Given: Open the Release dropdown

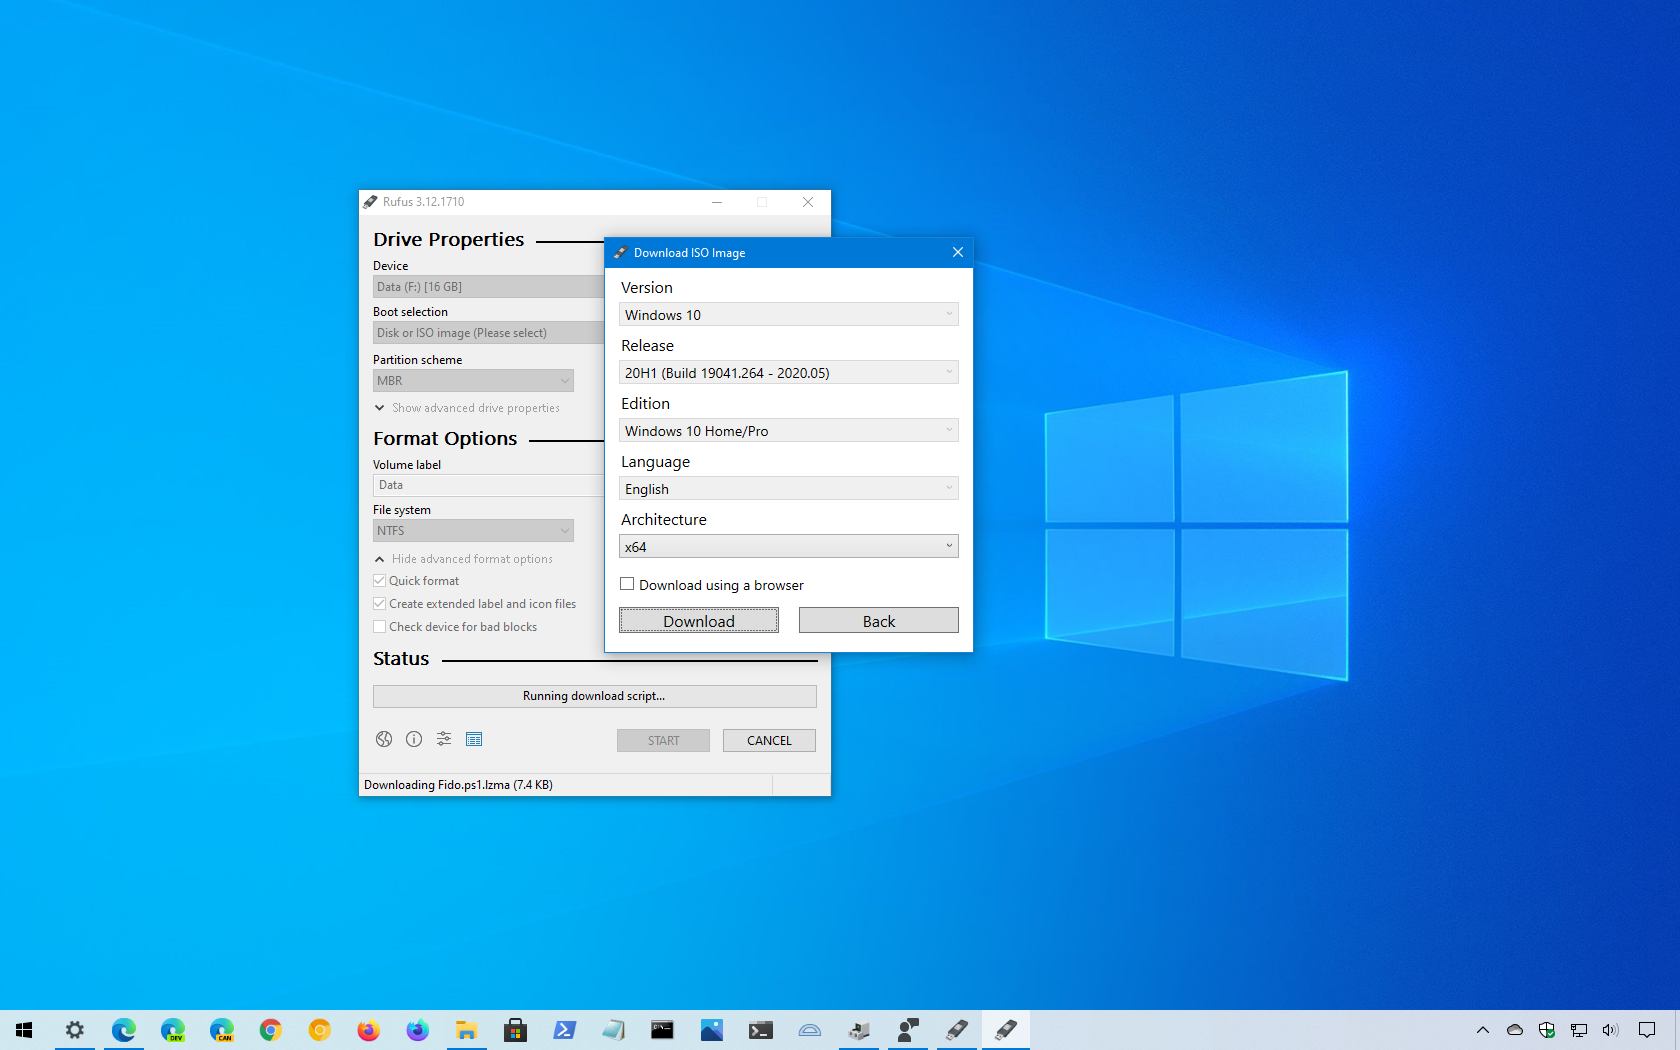Looking at the screenshot, I should [x=788, y=372].
